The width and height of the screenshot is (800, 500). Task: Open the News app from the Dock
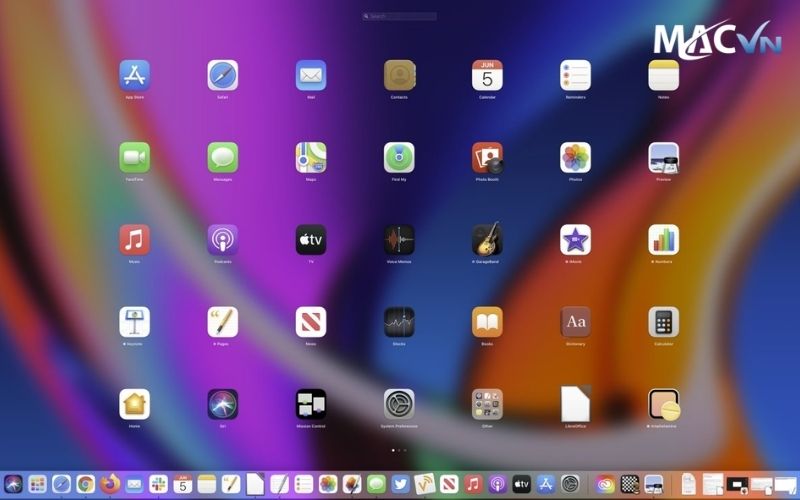click(449, 484)
